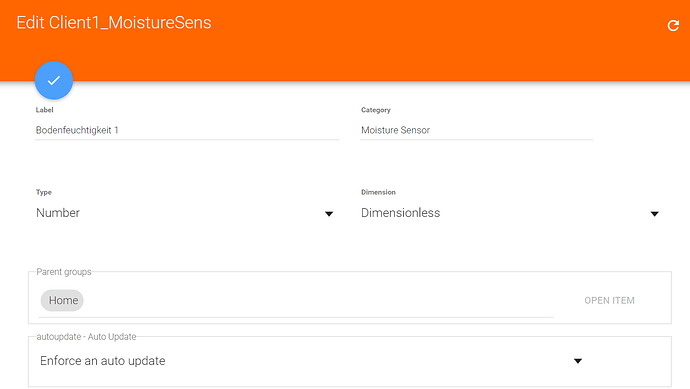Screen dimensions: 690x389
Task: Select the Home parent group chip
Action: 62,301
